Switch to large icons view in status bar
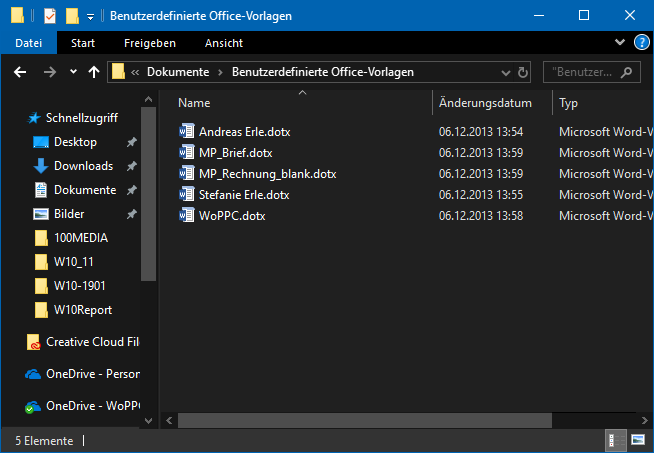 pos(638,440)
